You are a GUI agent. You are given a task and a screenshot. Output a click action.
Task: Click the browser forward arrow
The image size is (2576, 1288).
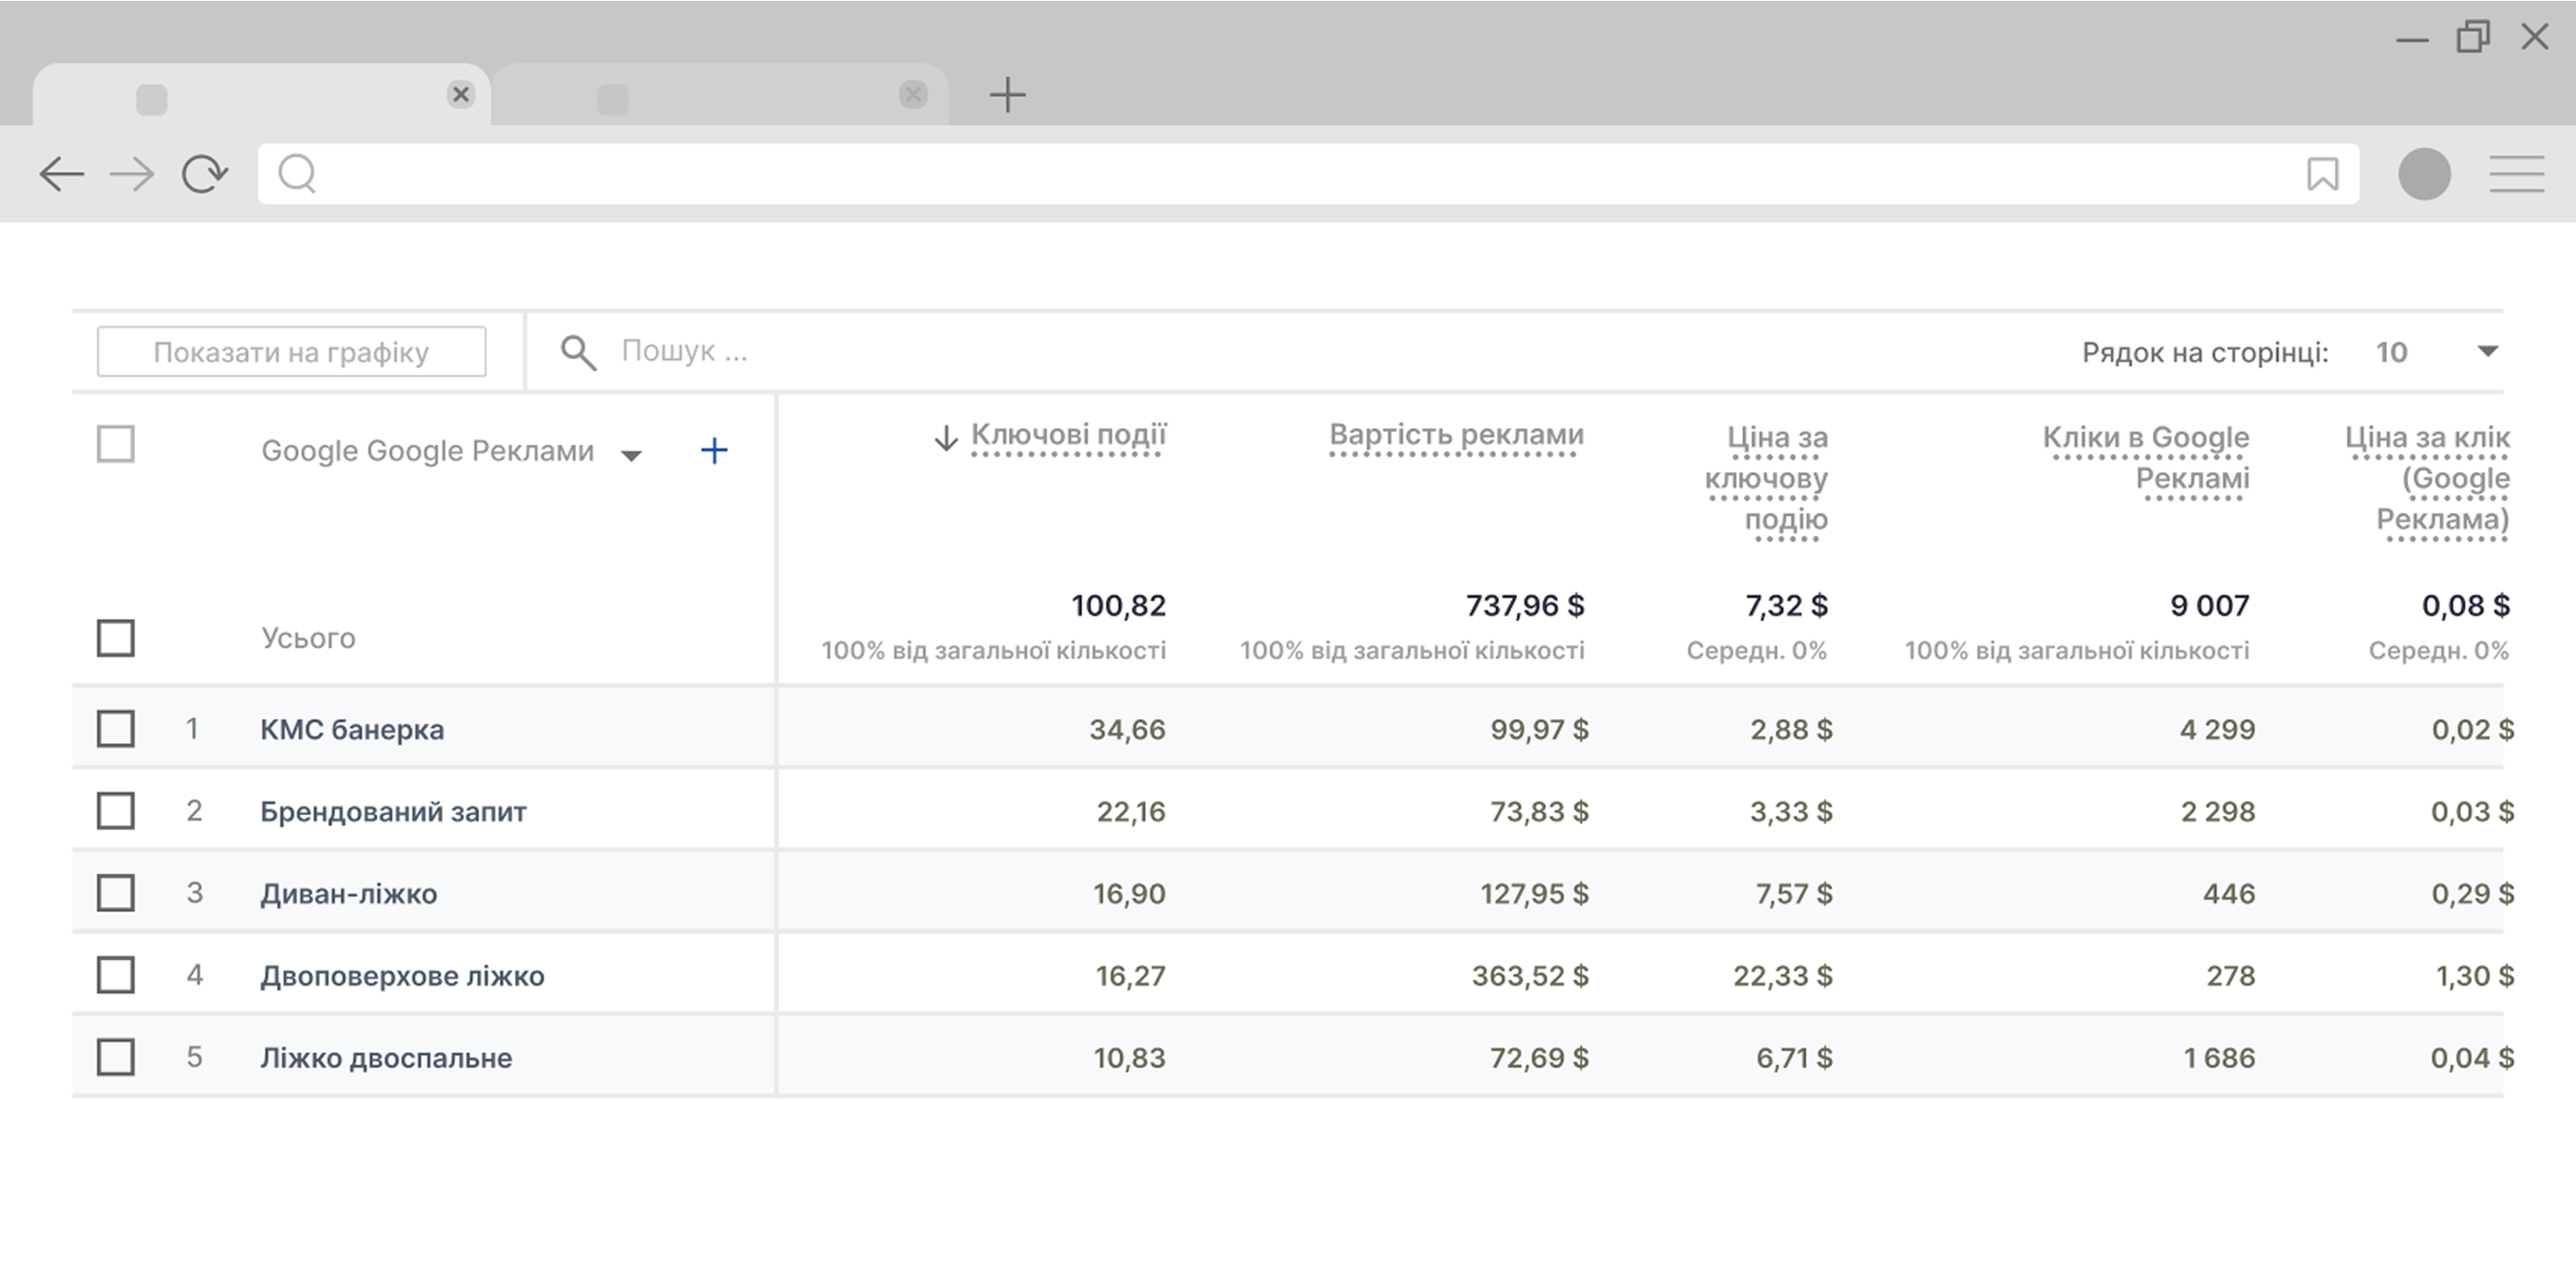pos(132,174)
